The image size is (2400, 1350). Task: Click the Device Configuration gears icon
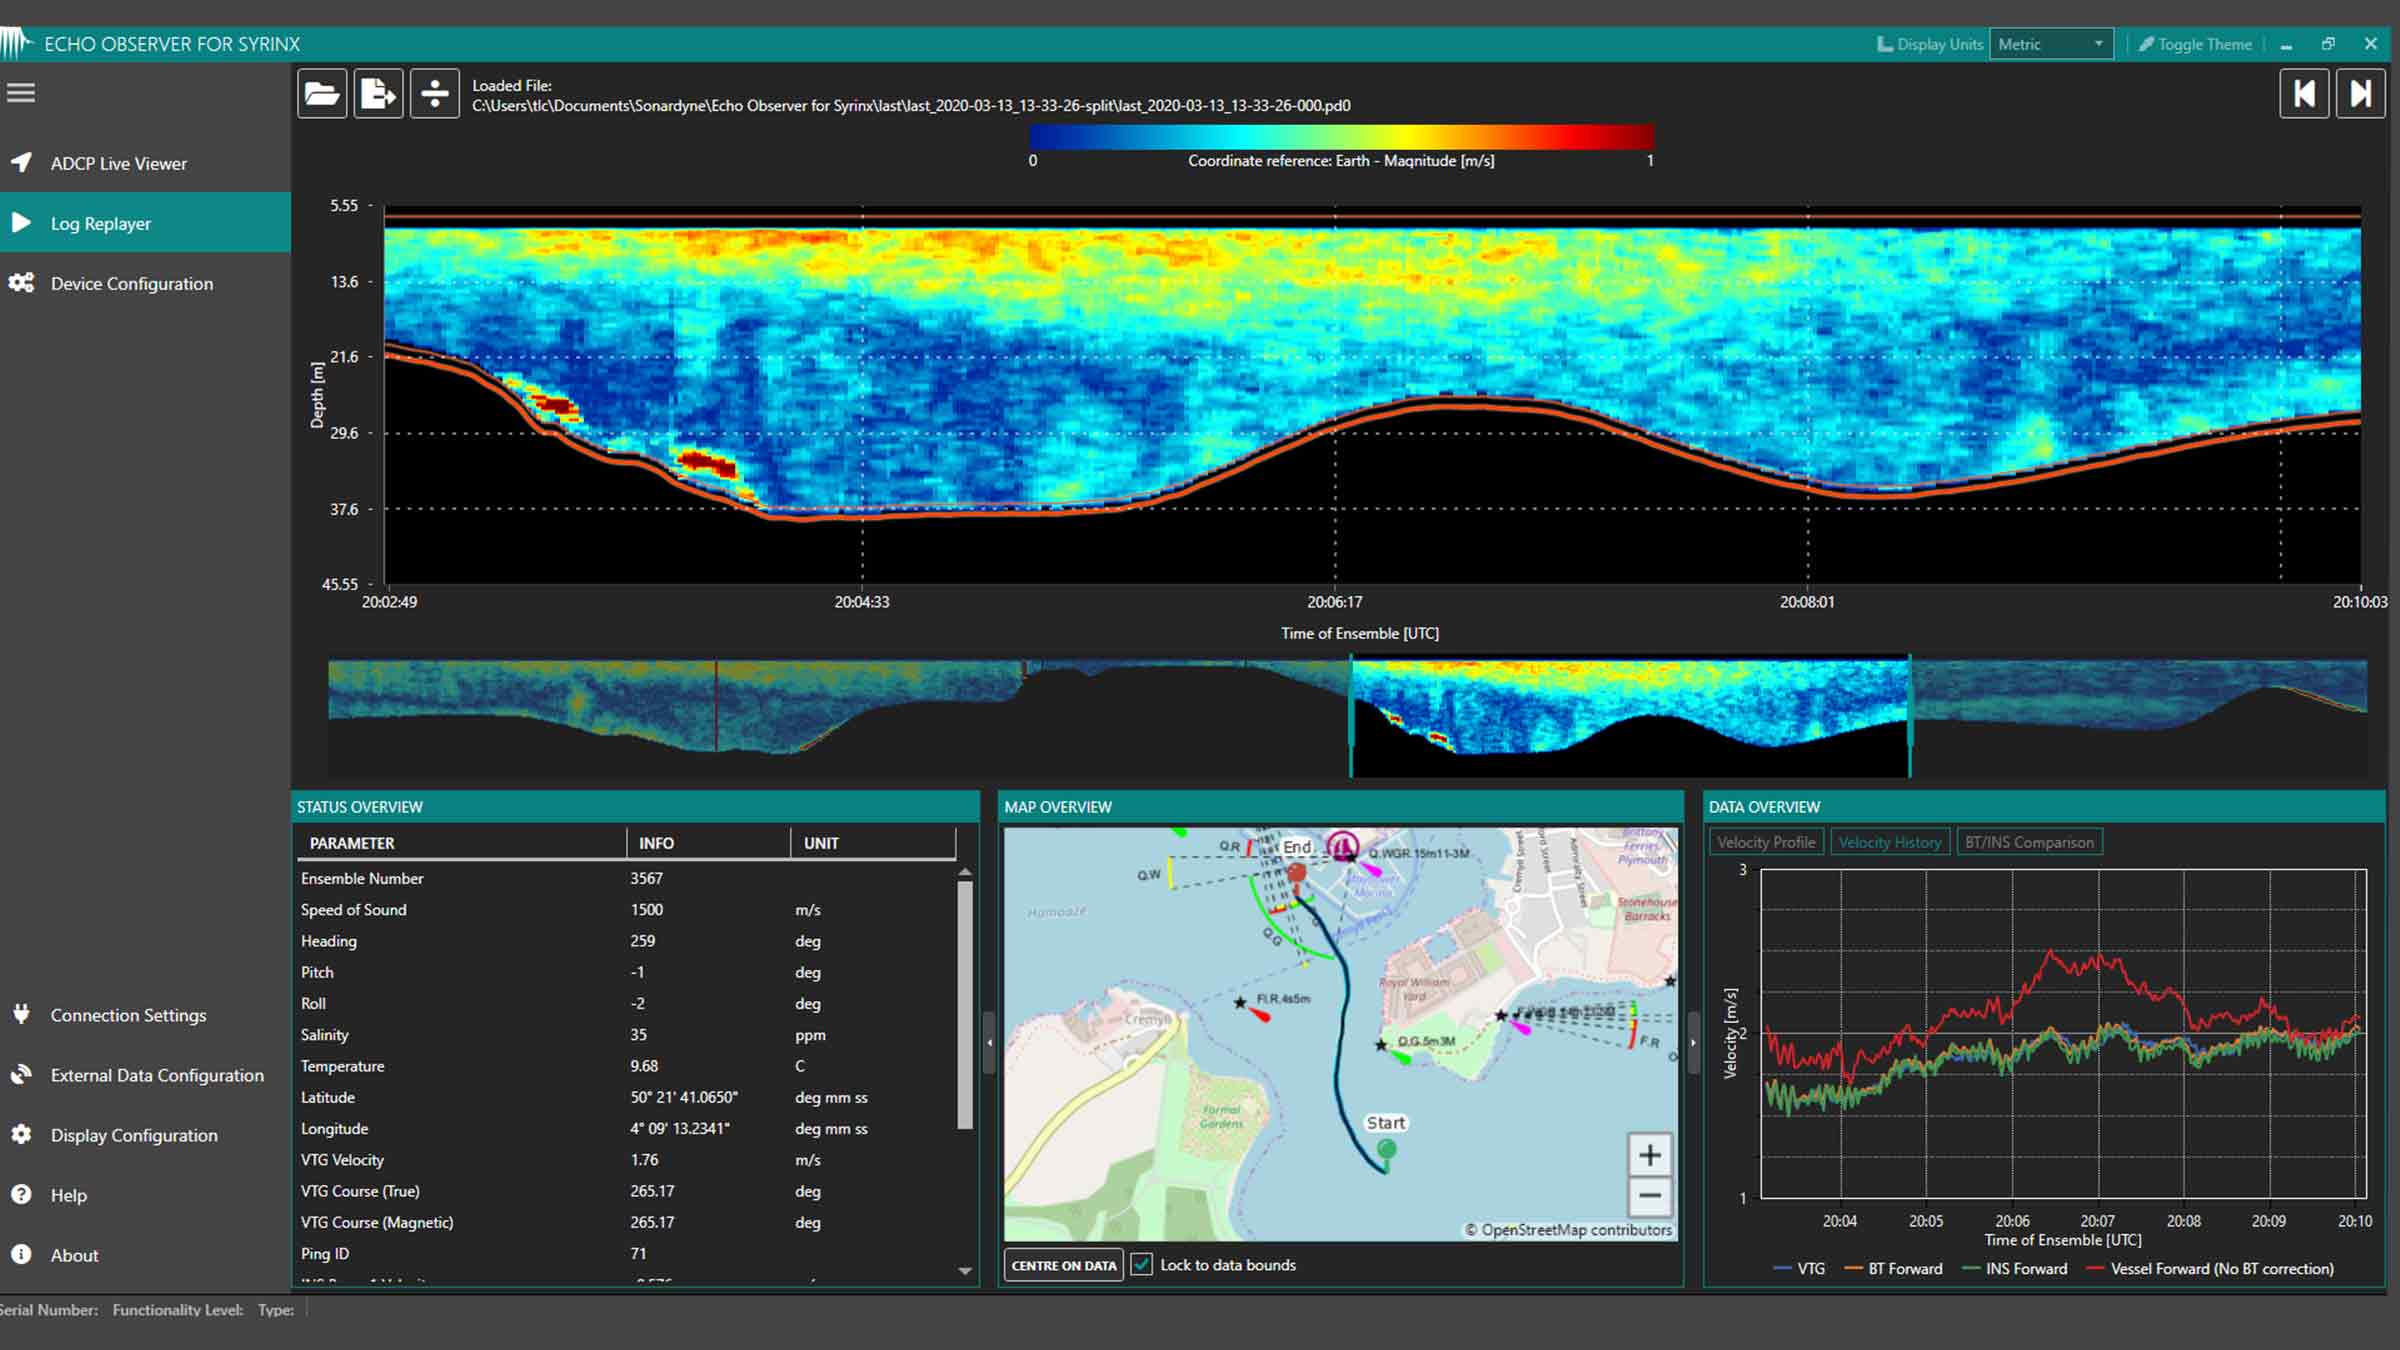(x=21, y=283)
